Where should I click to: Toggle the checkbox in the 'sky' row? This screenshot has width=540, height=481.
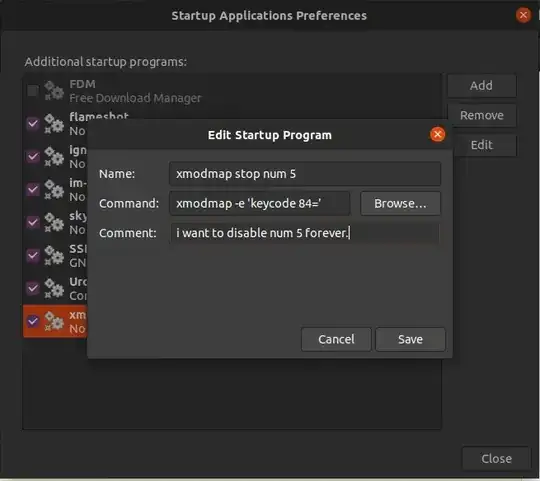pyautogui.click(x=33, y=222)
